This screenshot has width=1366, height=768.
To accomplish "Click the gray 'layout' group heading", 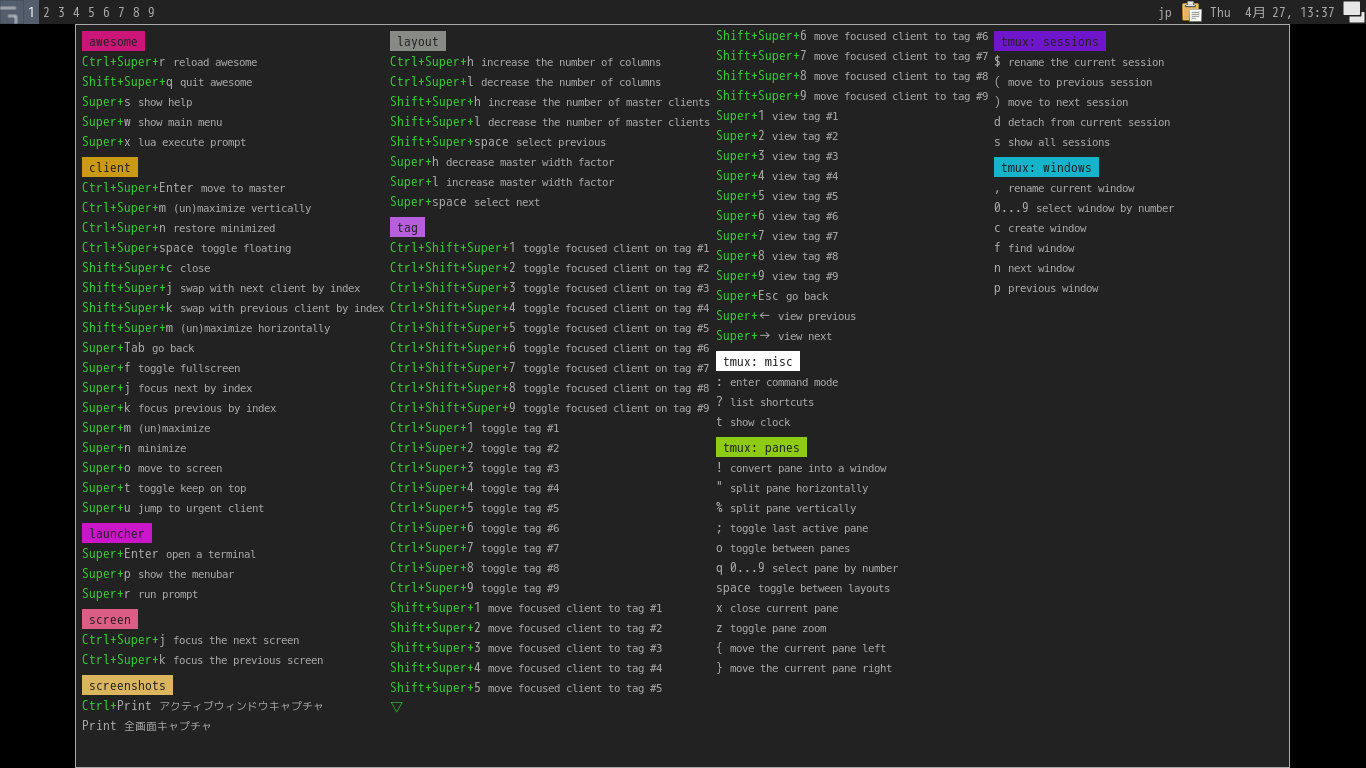I will 418,41.
